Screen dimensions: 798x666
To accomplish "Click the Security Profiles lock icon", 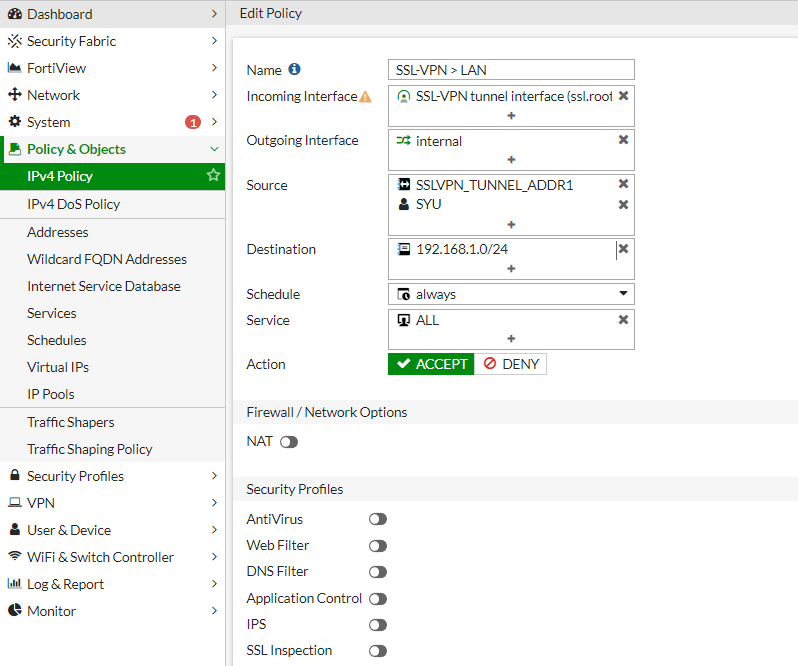I will 15,475.
